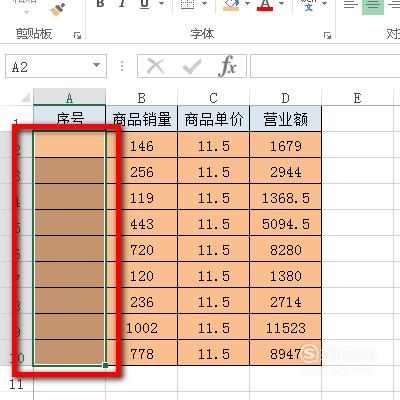The height and width of the screenshot is (400, 400).
Task: Select the cell containing 146
Action: click(142, 145)
